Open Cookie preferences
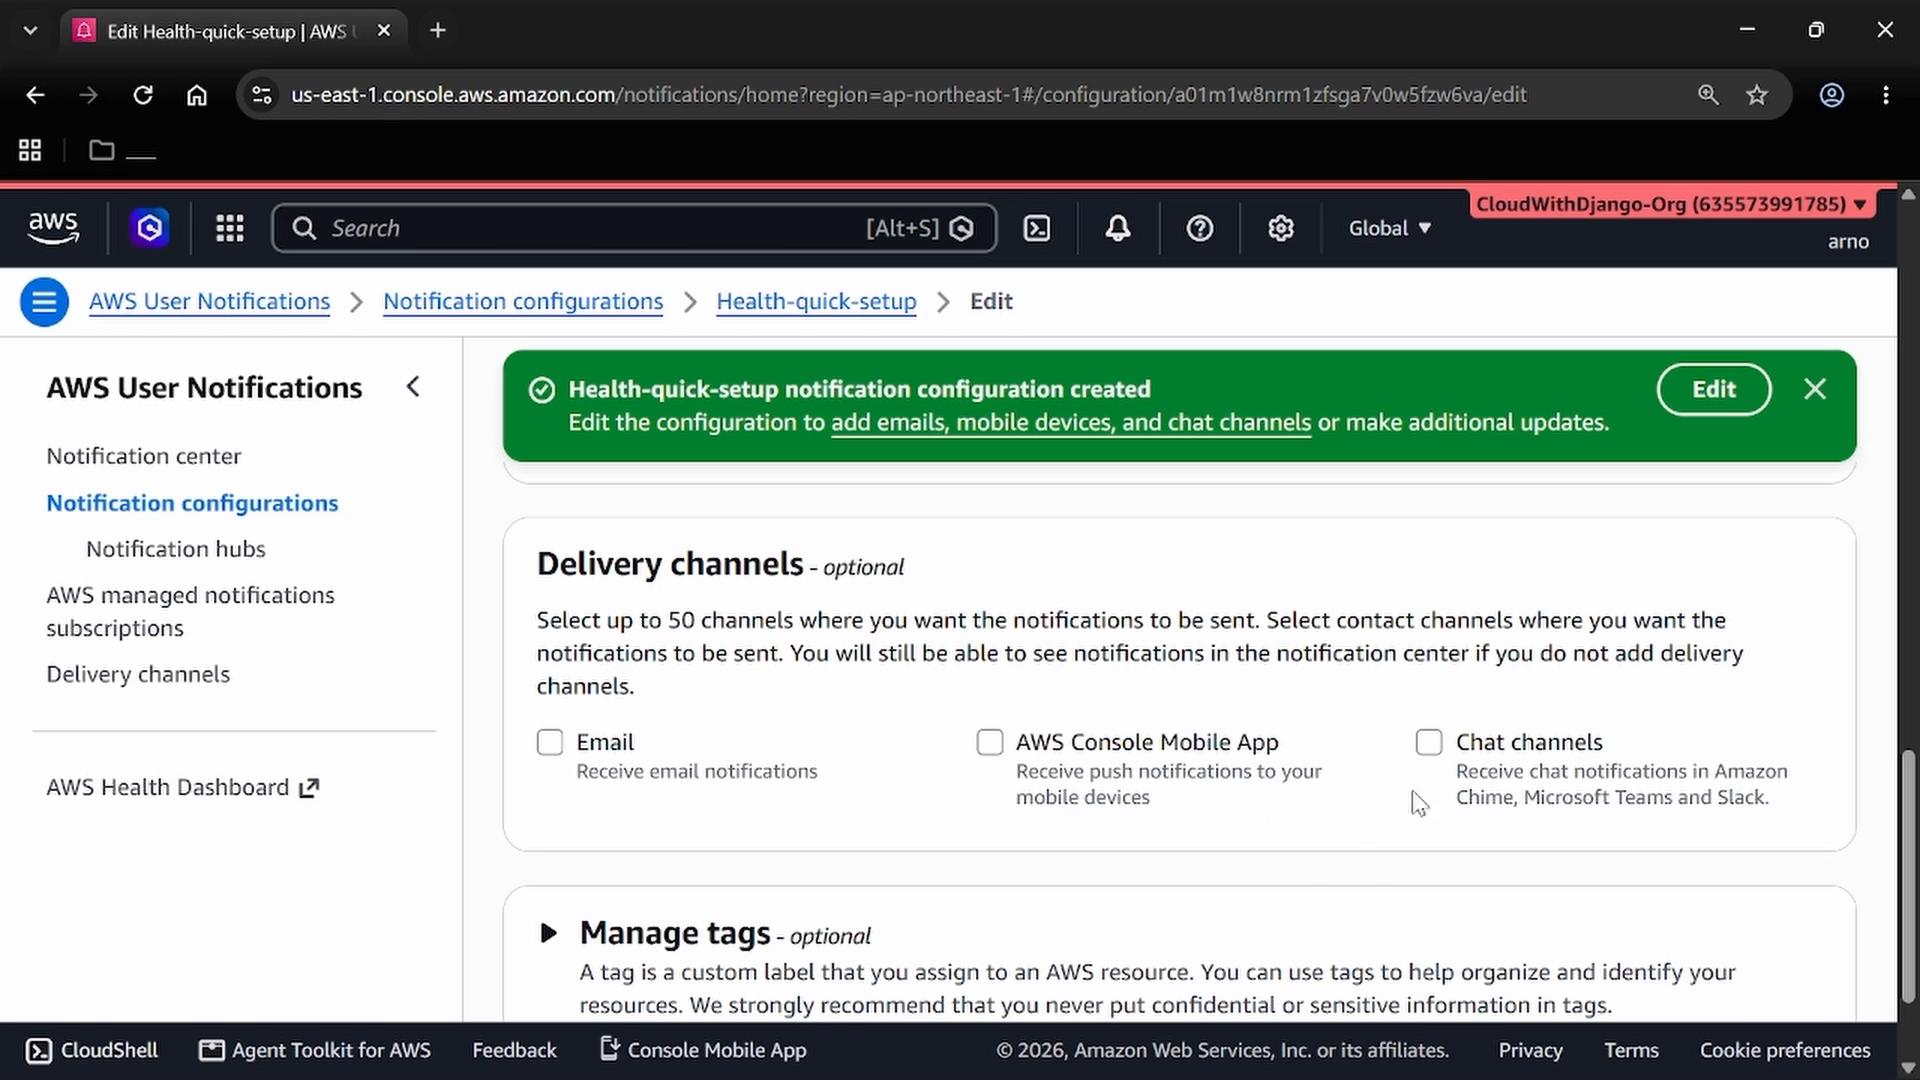Image resolution: width=1920 pixels, height=1080 pixels. tap(1785, 1050)
